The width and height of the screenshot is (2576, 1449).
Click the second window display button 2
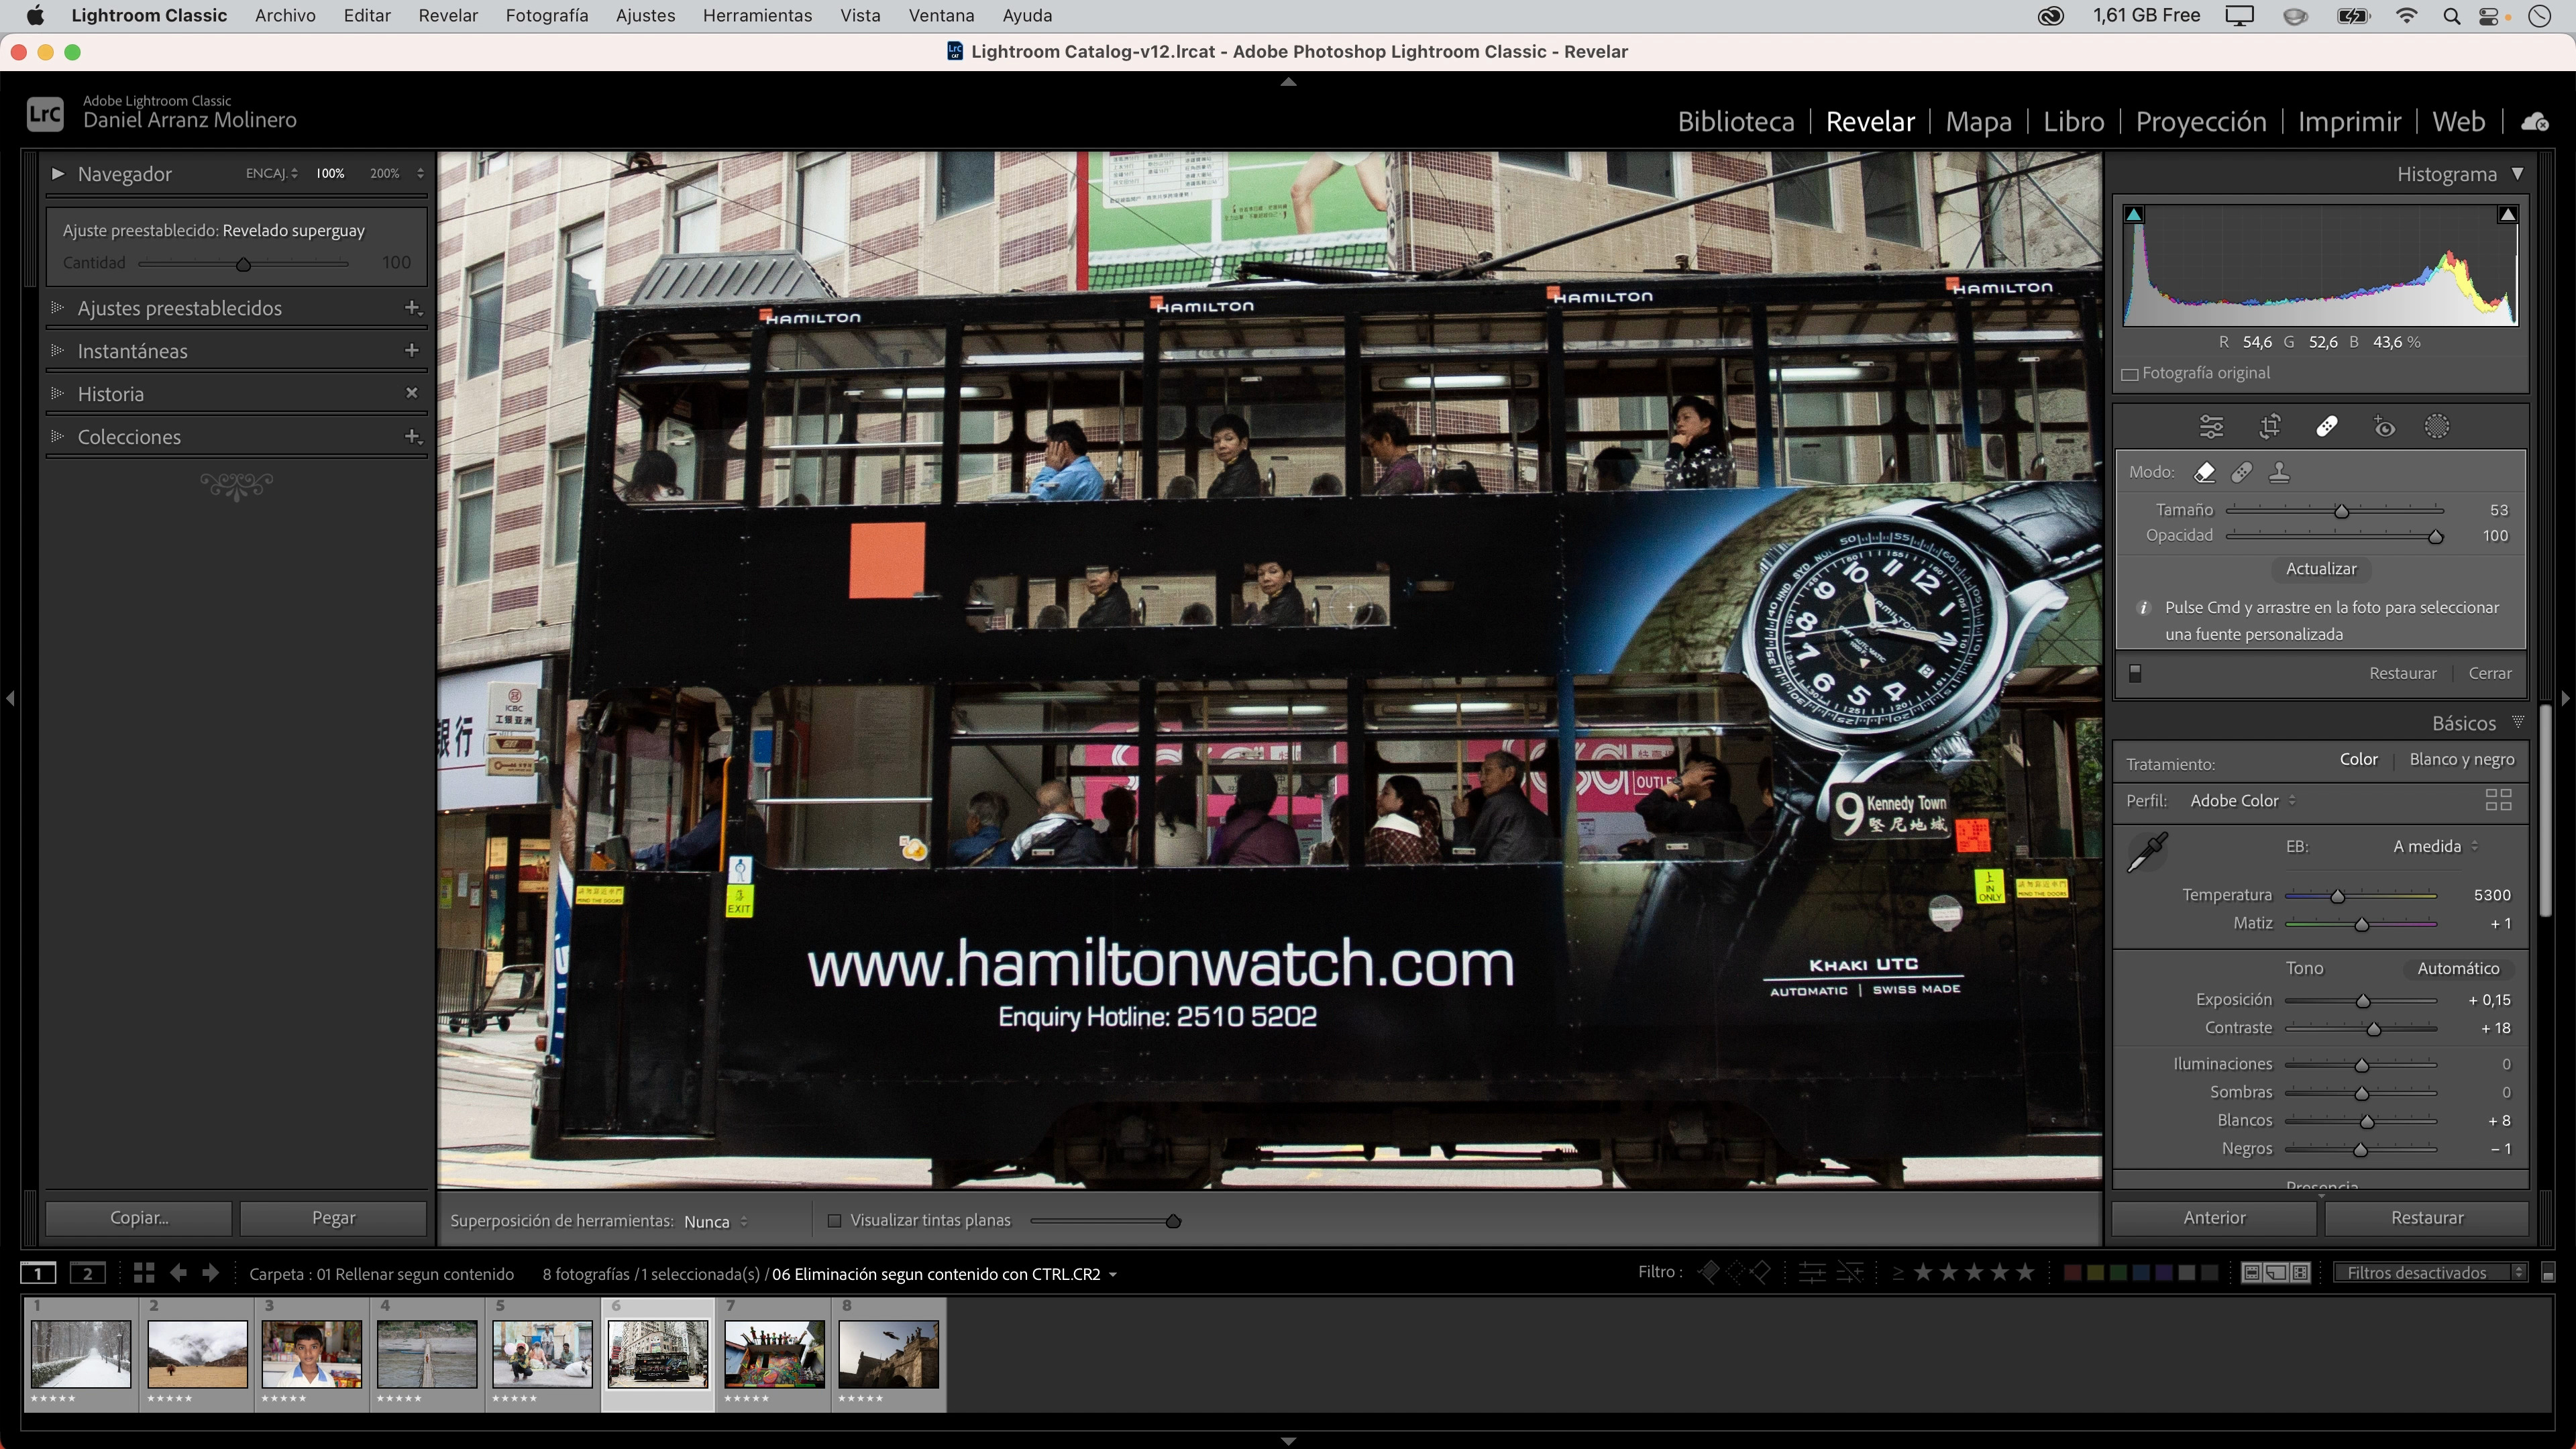tap(88, 1273)
